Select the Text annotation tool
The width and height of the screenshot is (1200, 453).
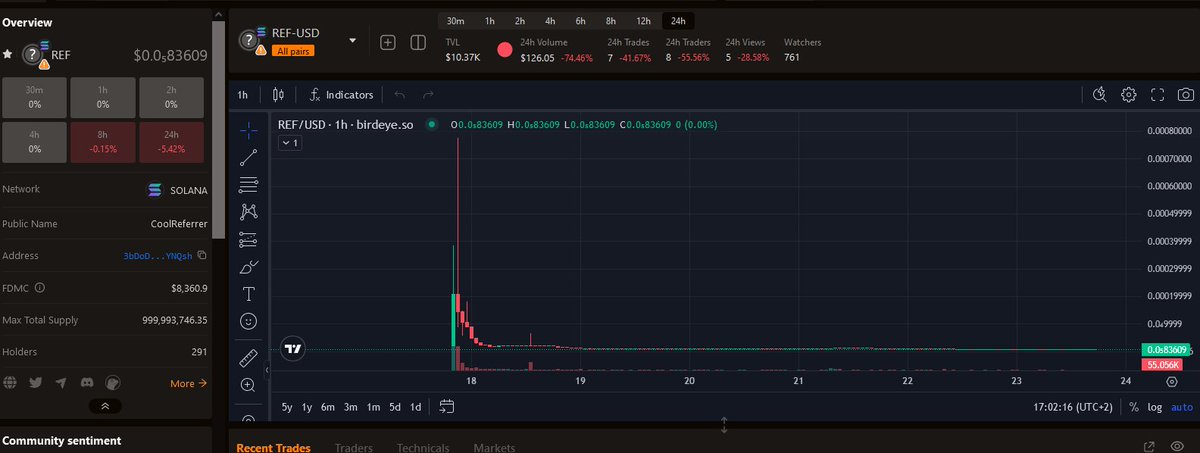coord(249,294)
